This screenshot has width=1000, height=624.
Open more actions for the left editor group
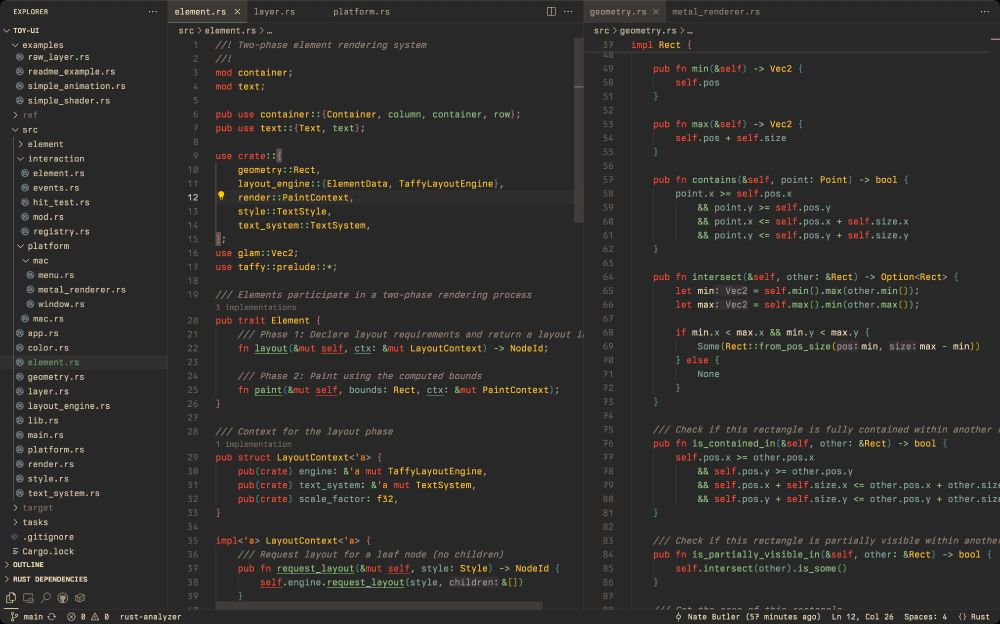pos(568,11)
